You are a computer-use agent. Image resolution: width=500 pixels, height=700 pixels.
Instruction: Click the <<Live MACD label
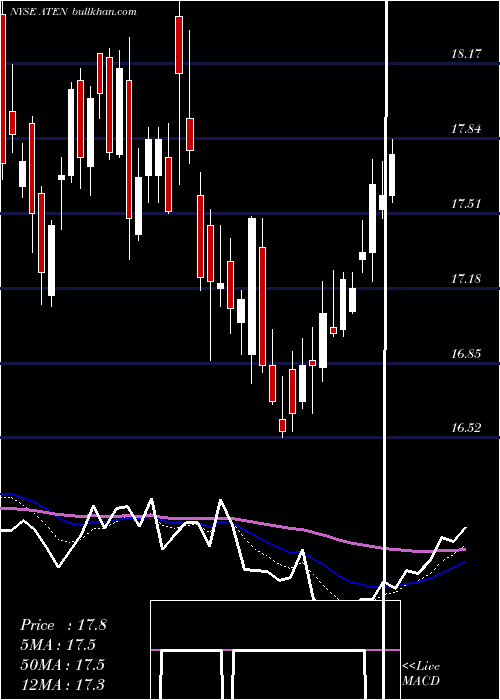pyautogui.click(x=421, y=674)
